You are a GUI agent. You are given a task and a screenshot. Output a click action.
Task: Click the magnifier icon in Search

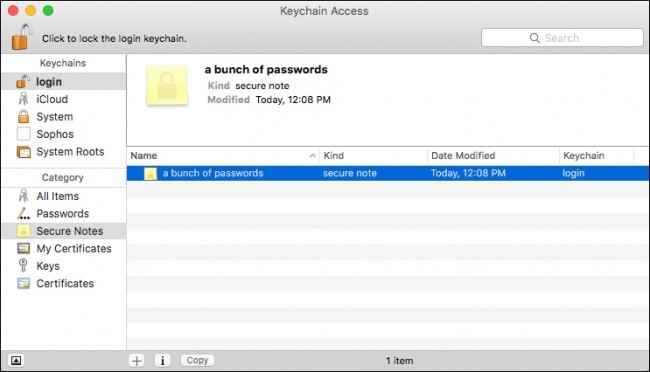[x=535, y=38]
